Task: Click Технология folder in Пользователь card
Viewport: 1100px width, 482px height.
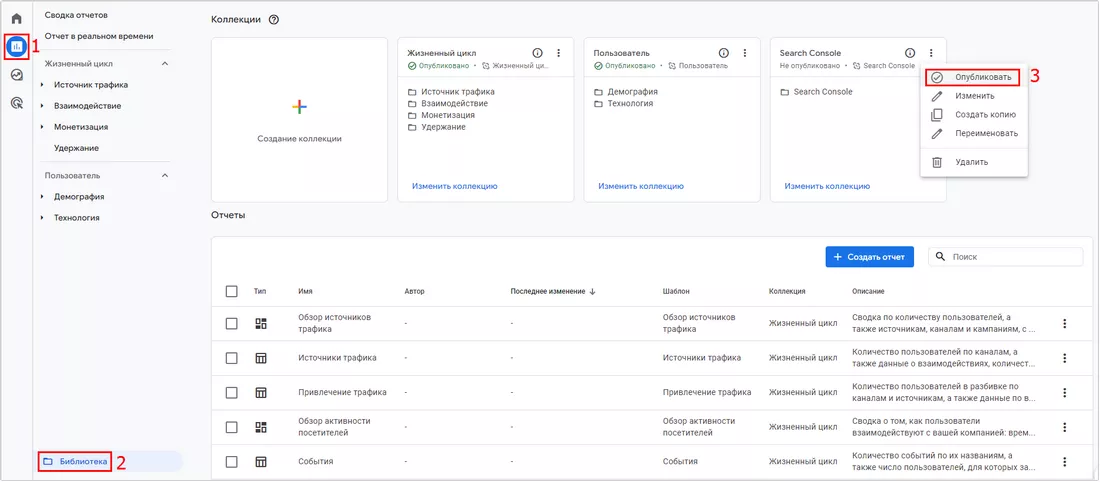Action: tap(624, 103)
